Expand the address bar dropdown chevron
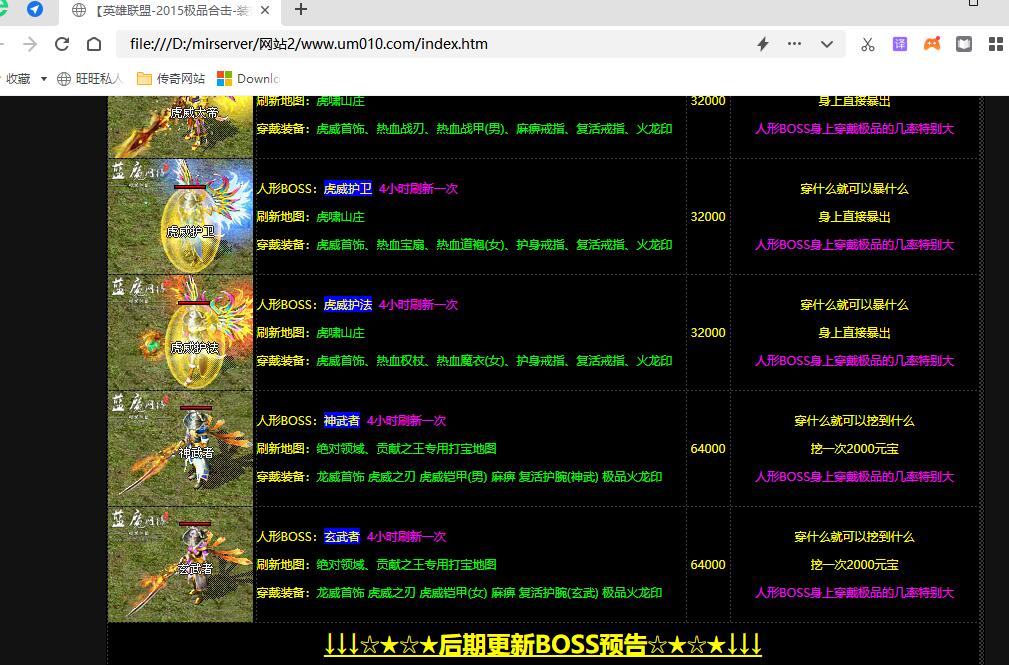The width and height of the screenshot is (1009, 665). (827, 44)
